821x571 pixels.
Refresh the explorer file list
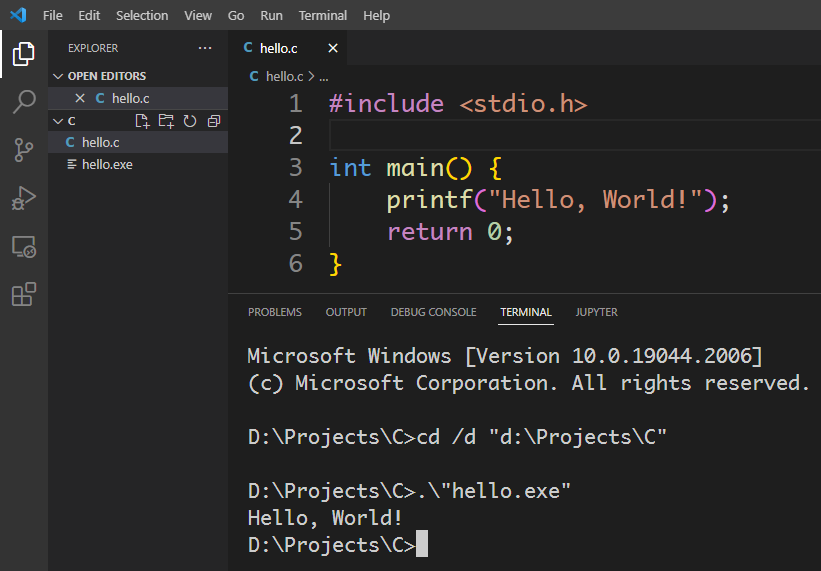pyautogui.click(x=190, y=121)
